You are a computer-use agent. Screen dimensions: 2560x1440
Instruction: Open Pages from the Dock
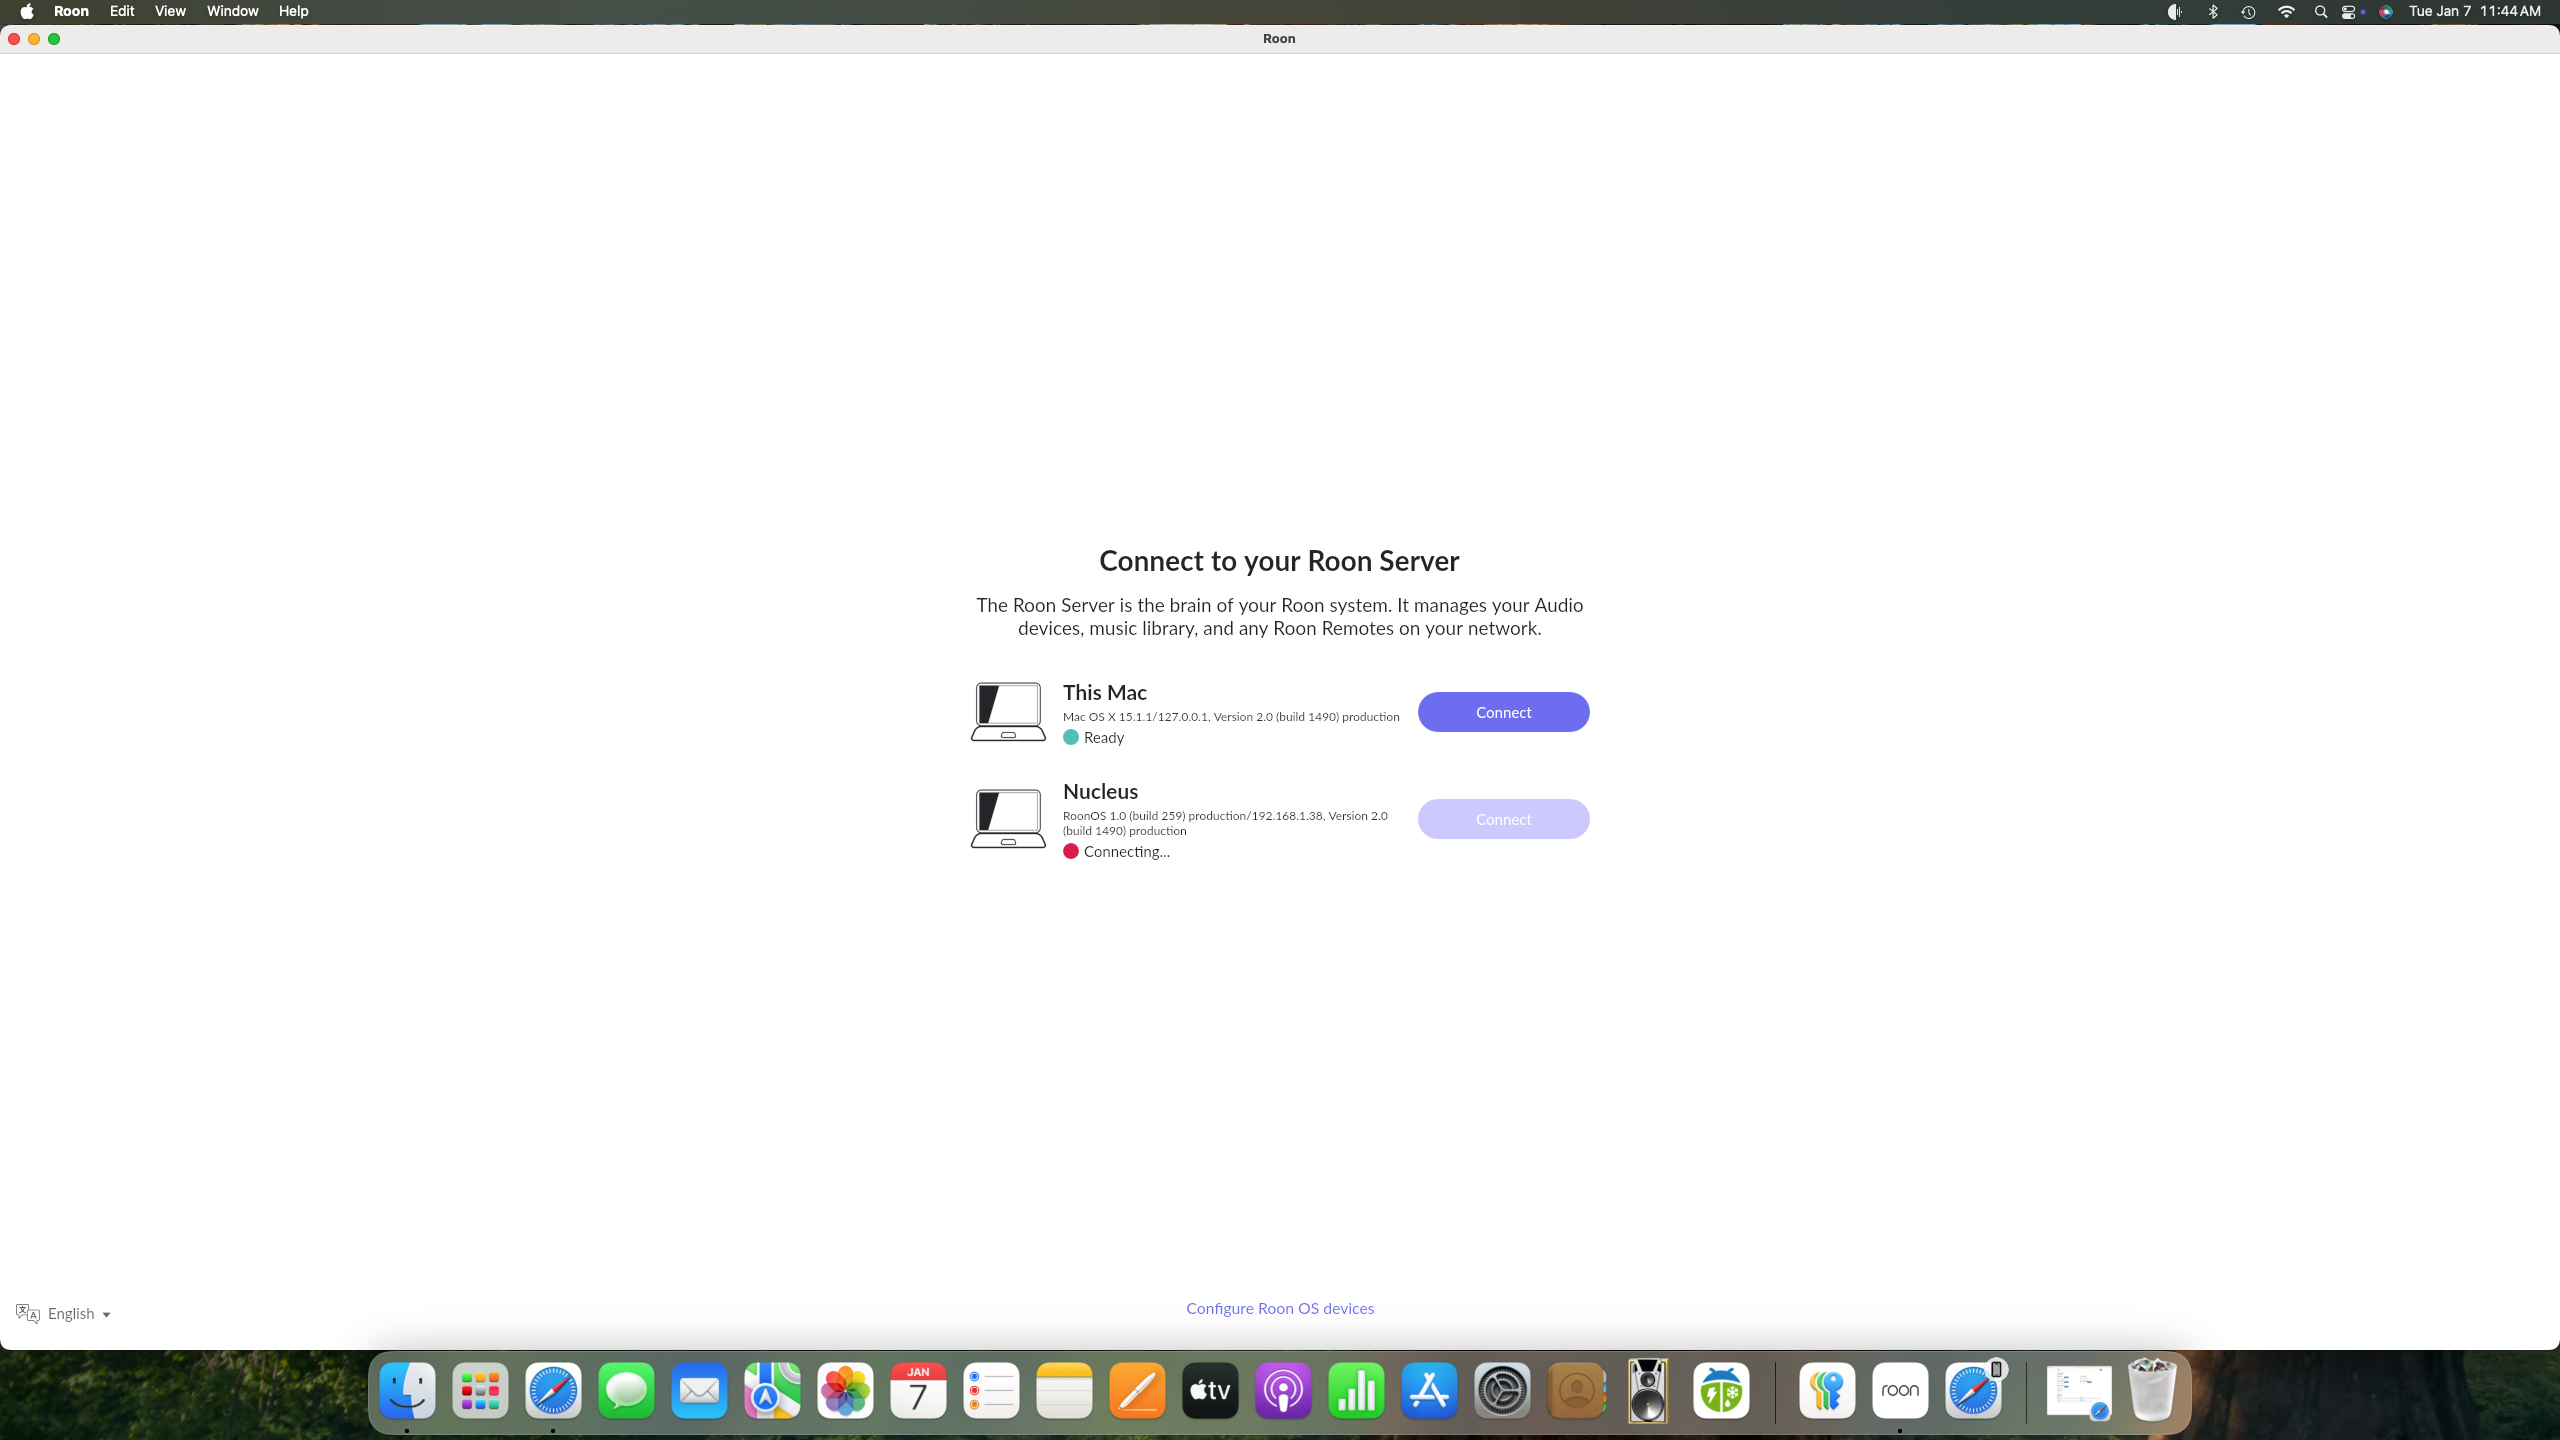[1137, 1390]
